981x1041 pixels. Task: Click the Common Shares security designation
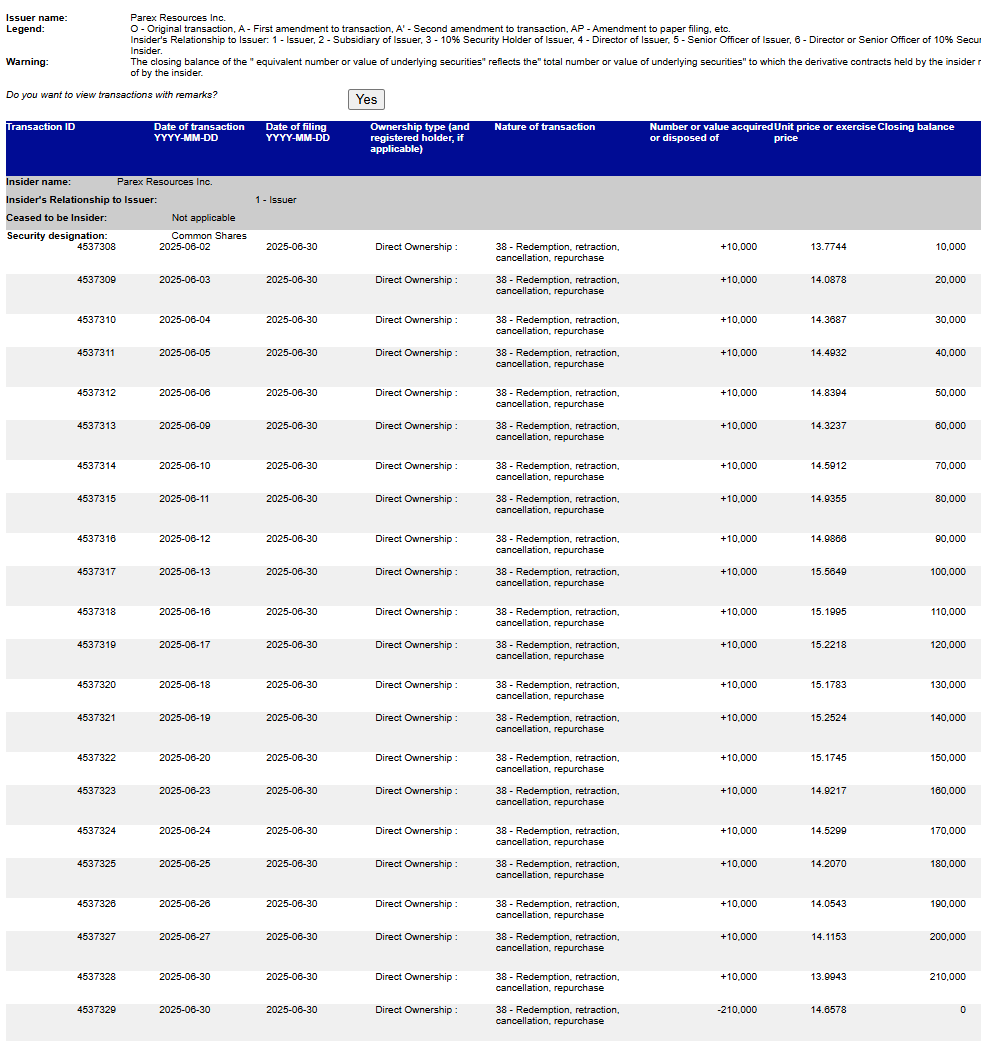pyautogui.click(x=208, y=236)
